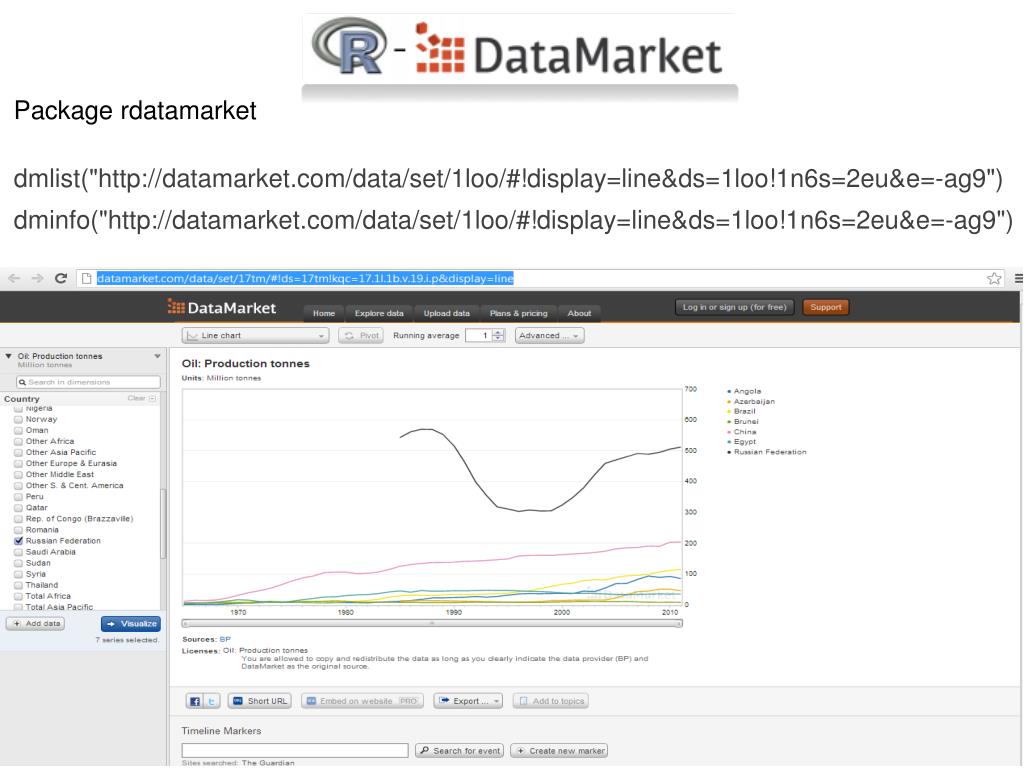1024x768 pixels.
Task: Check the Romania checkbox
Action: click(x=19, y=530)
